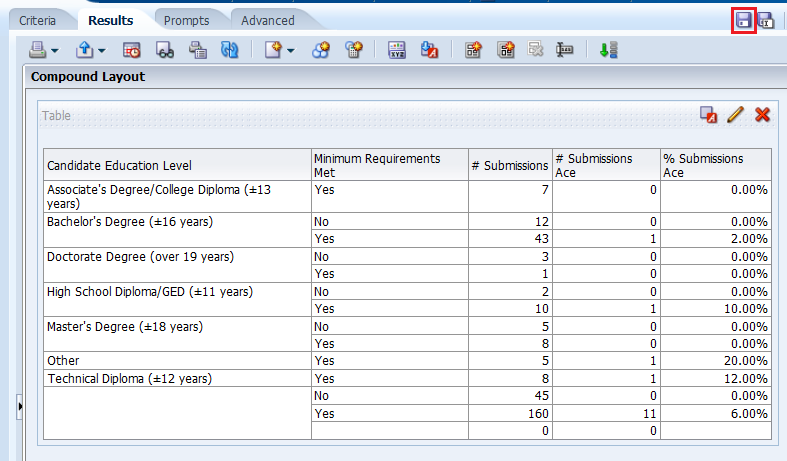The height and width of the screenshot is (461, 787).
Task: Open the New View dropdown arrow
Action: pos(291,50)
